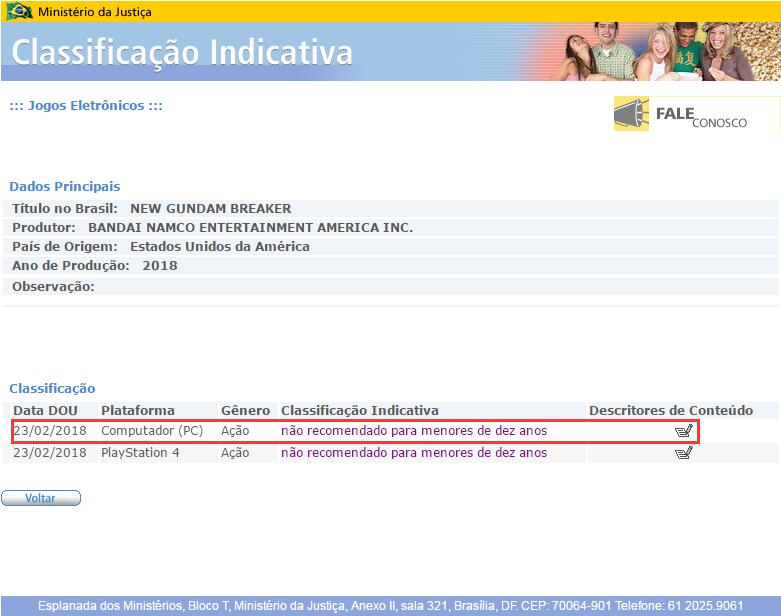Click the Plataforma column header

point(138,410)
